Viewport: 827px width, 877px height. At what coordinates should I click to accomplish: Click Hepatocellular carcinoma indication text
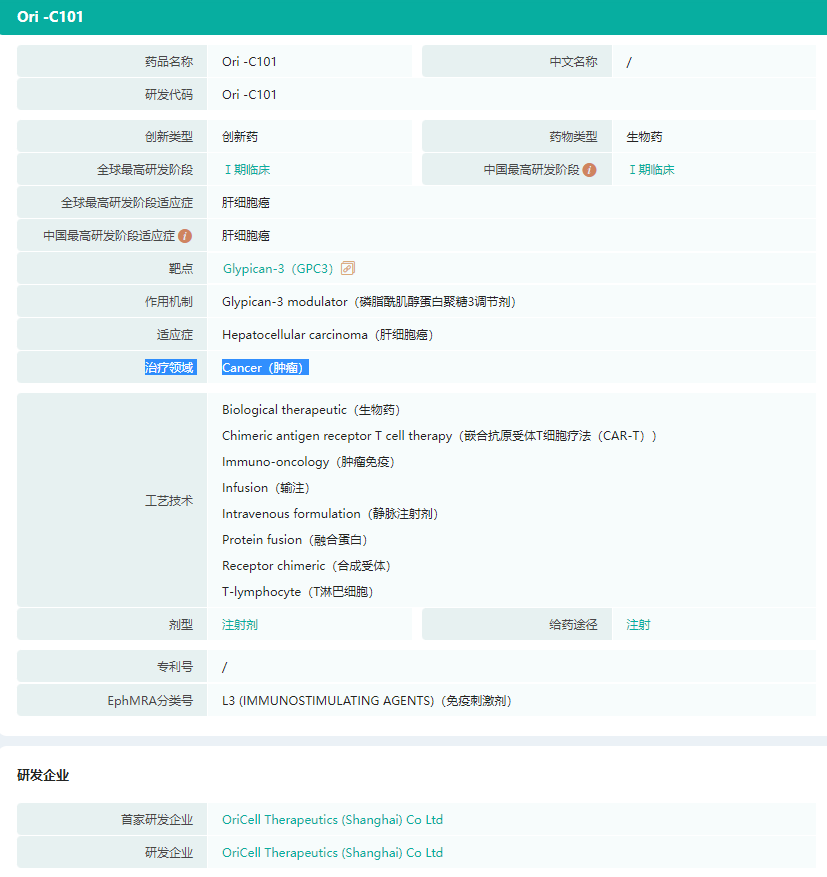pyautogui.click(x=328, y=334)
